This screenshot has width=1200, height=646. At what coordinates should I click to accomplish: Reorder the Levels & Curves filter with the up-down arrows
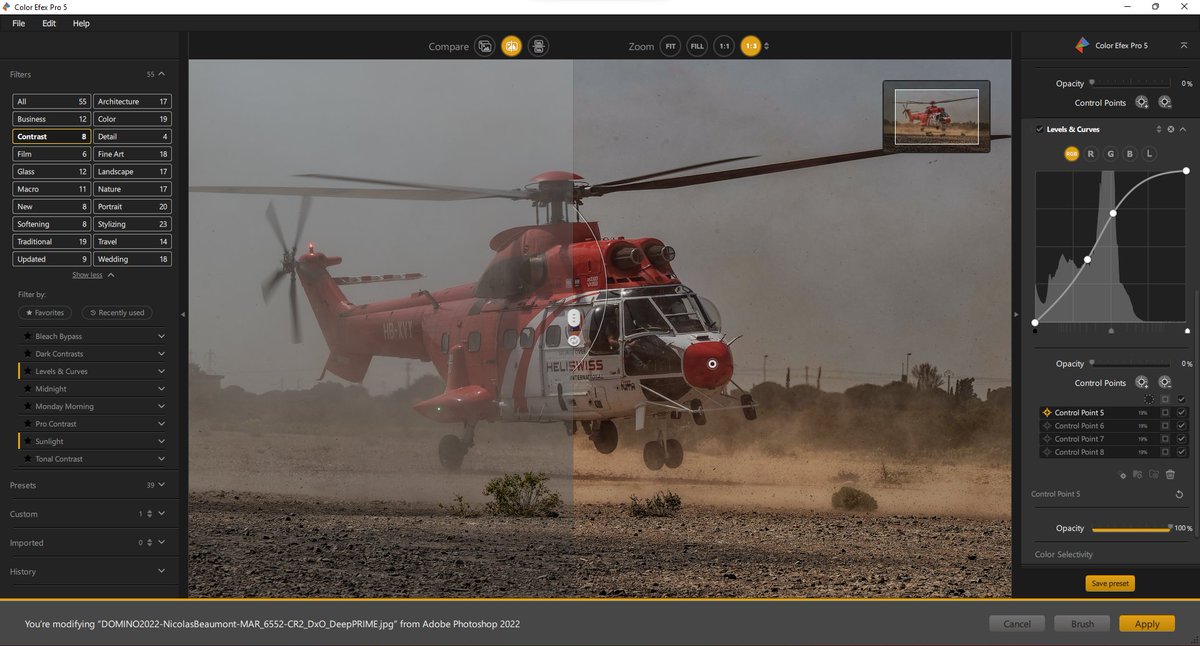(1159, 129)
